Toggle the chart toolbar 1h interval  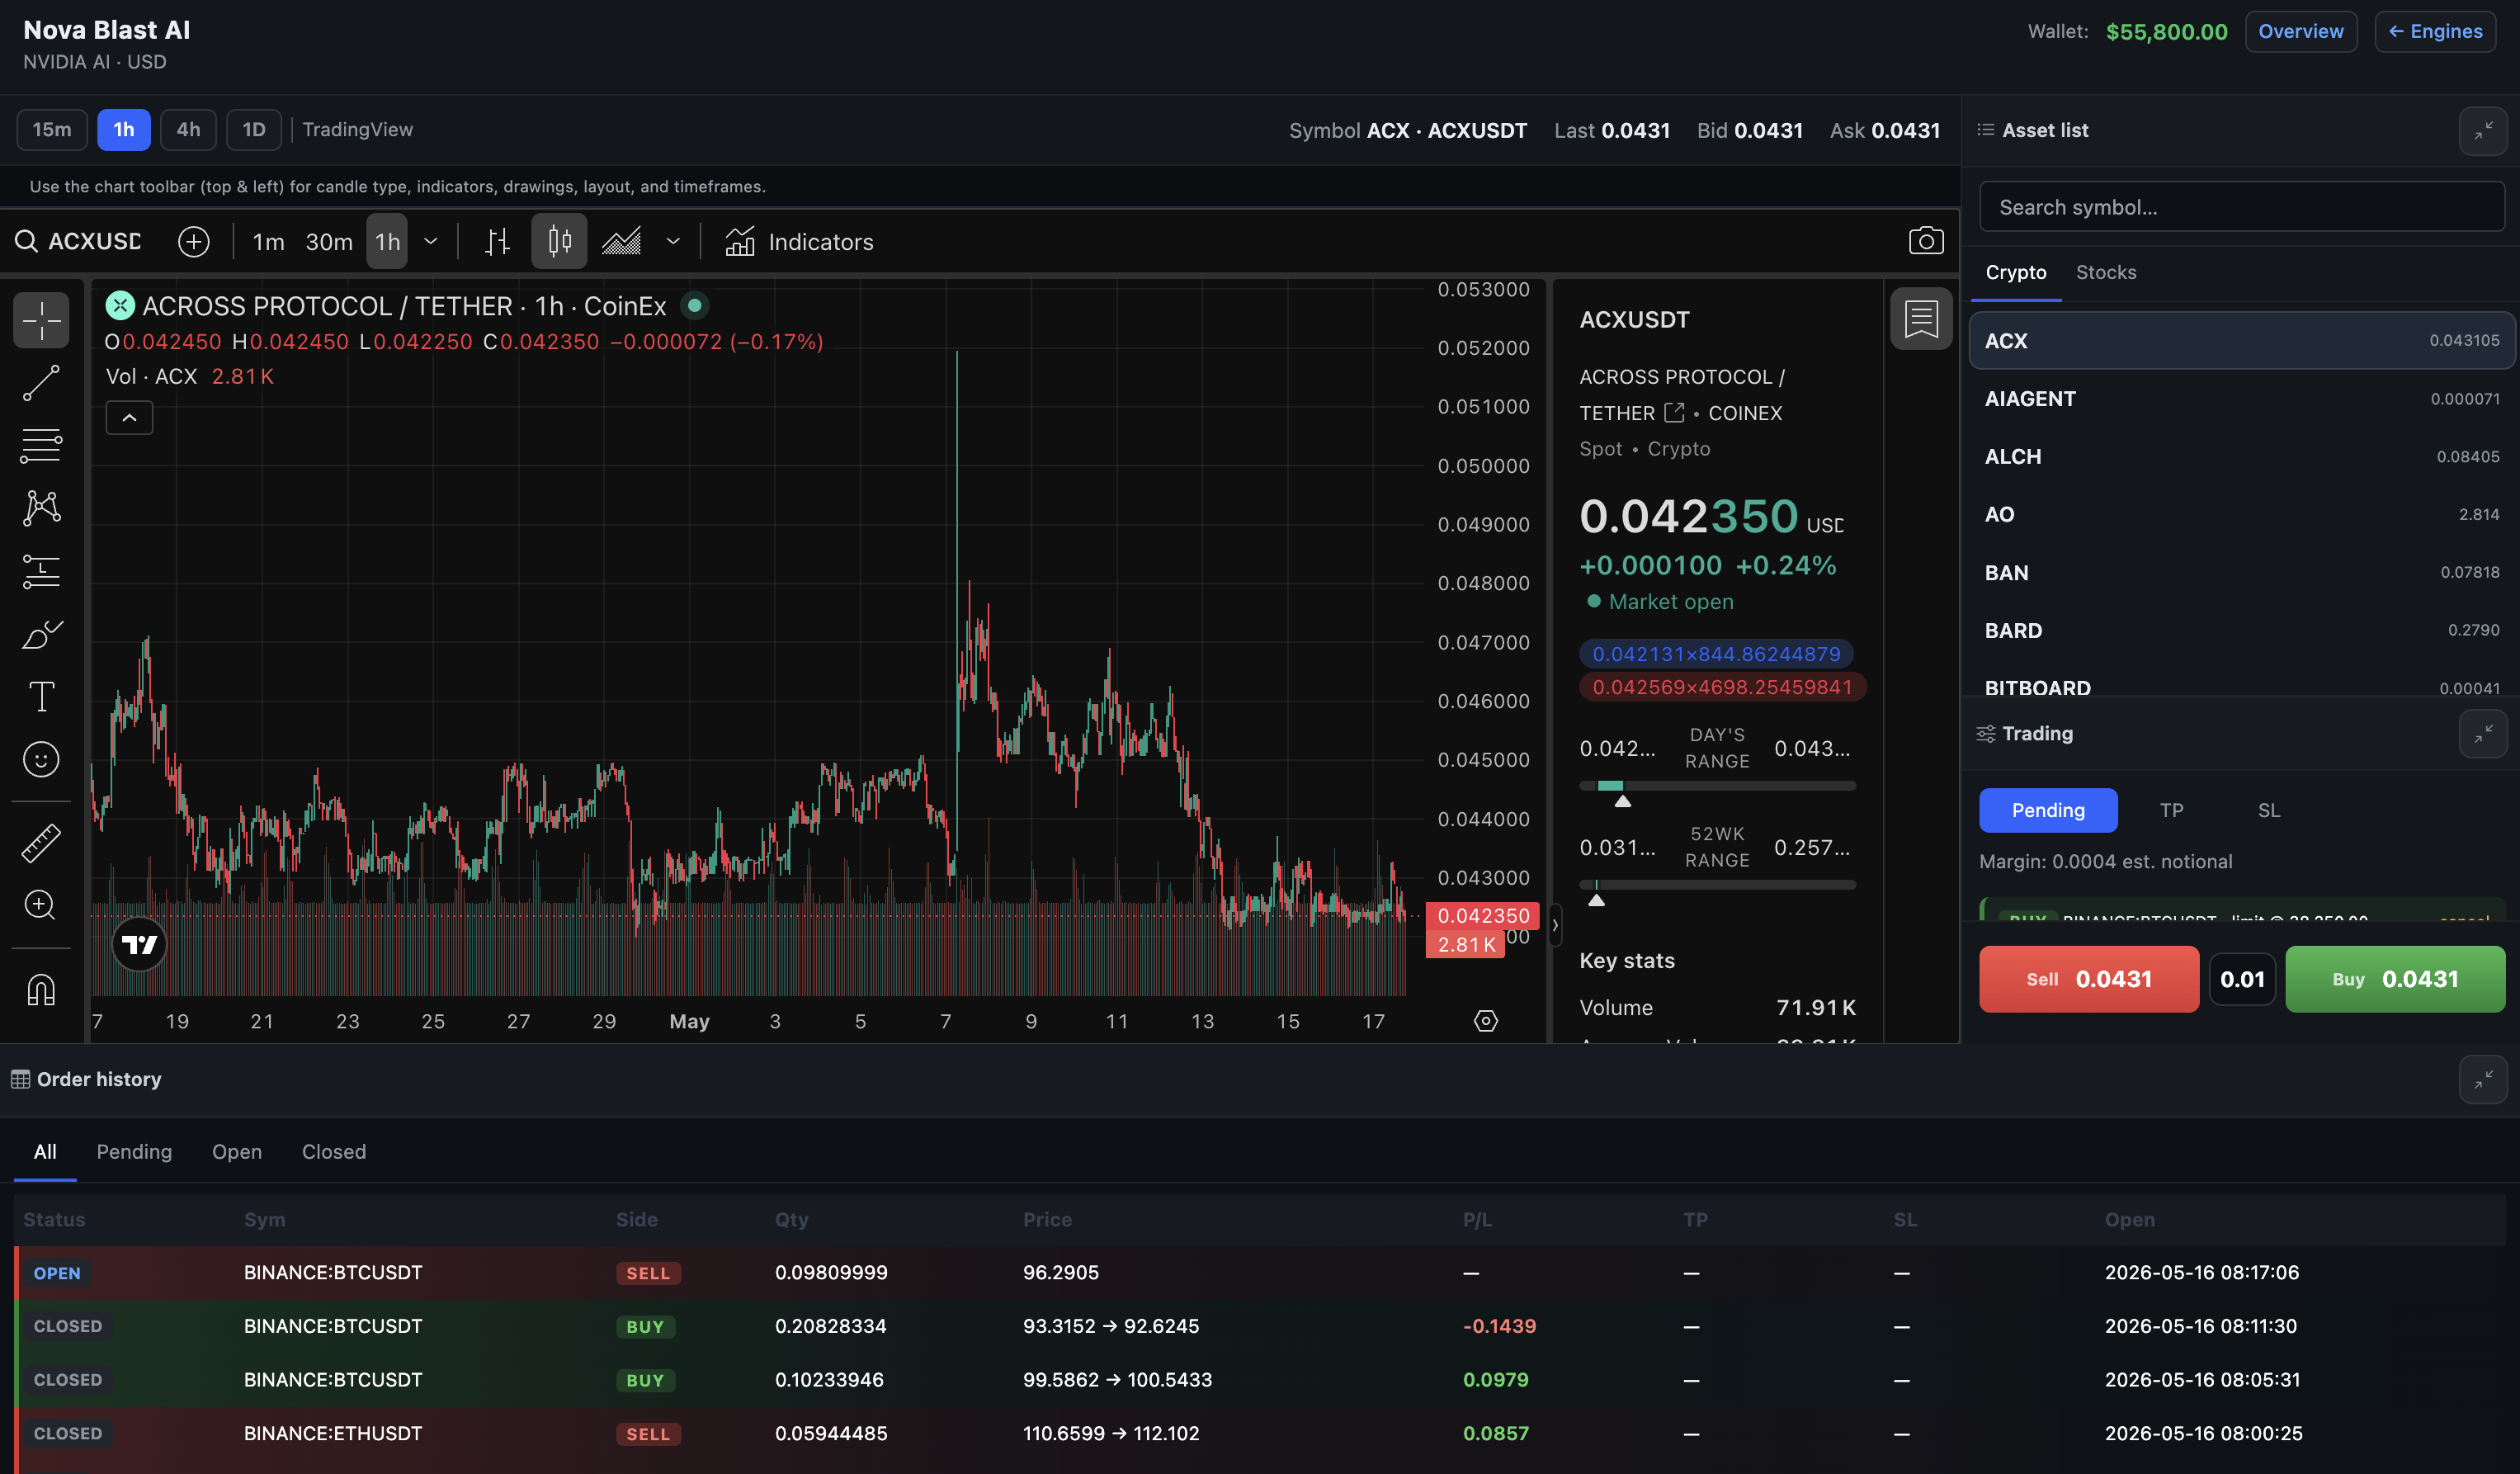(x=387, y=241)
